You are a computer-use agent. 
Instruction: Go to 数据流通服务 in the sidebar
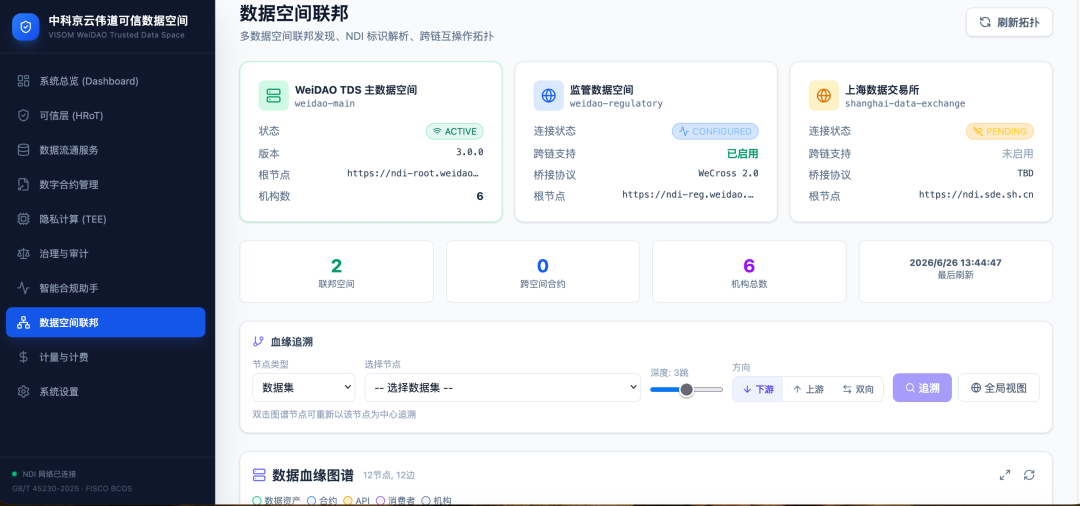tap(105, 150)
